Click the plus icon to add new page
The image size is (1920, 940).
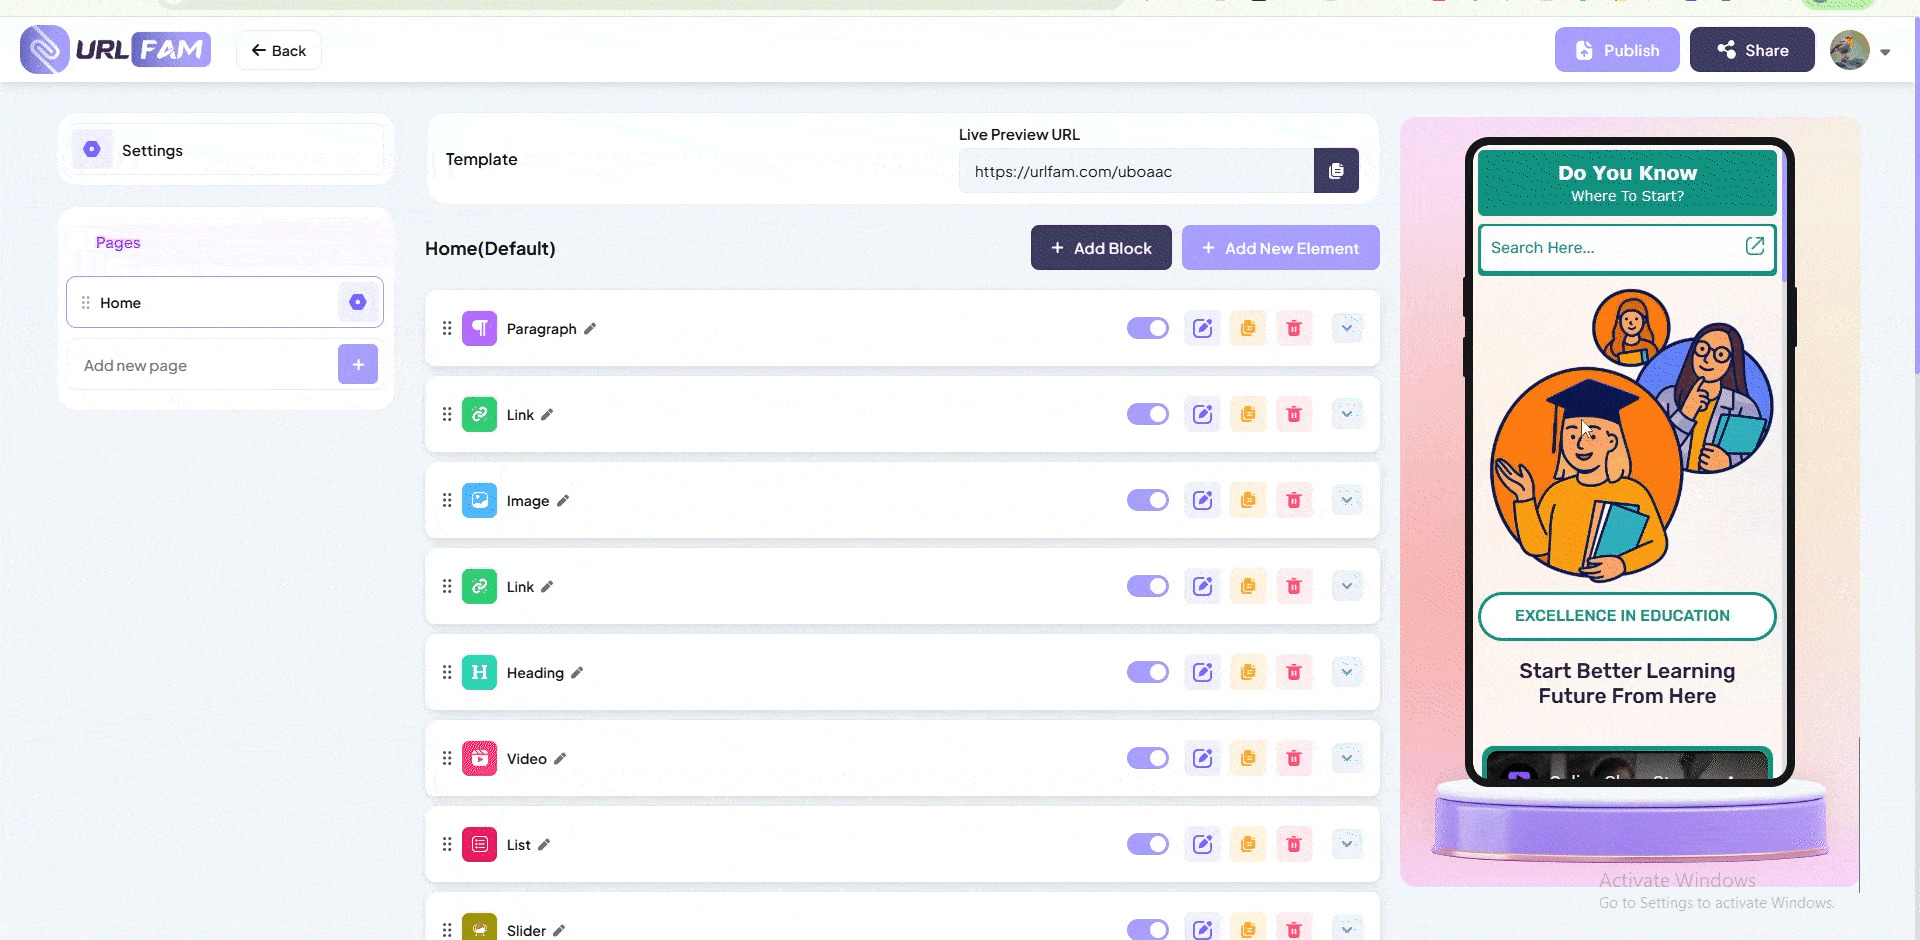pos(358,365)
